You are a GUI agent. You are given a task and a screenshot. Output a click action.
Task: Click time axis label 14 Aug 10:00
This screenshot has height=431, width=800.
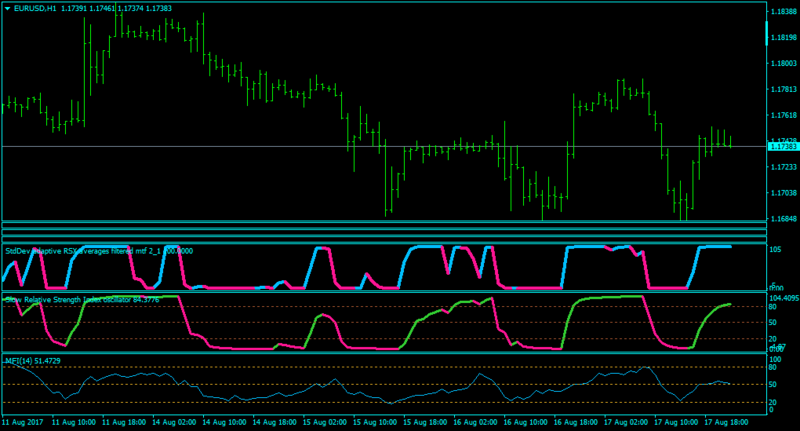click(224, 422)
